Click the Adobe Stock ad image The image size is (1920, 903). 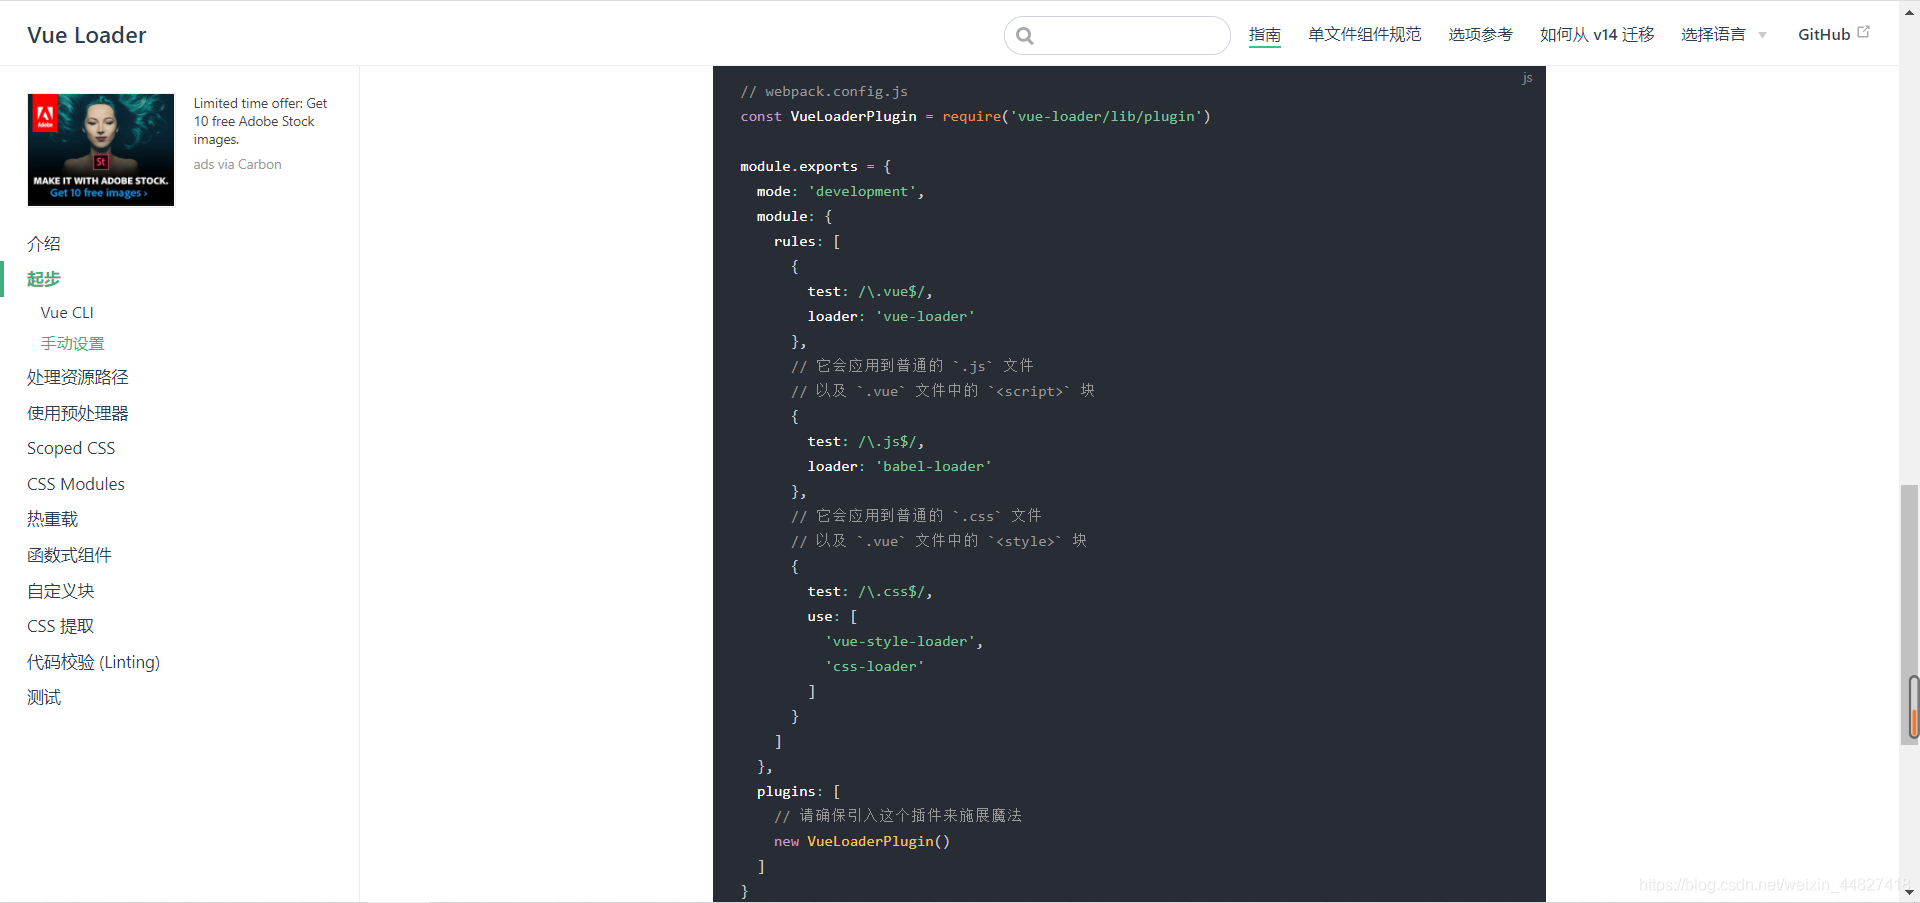pos(100,149)
